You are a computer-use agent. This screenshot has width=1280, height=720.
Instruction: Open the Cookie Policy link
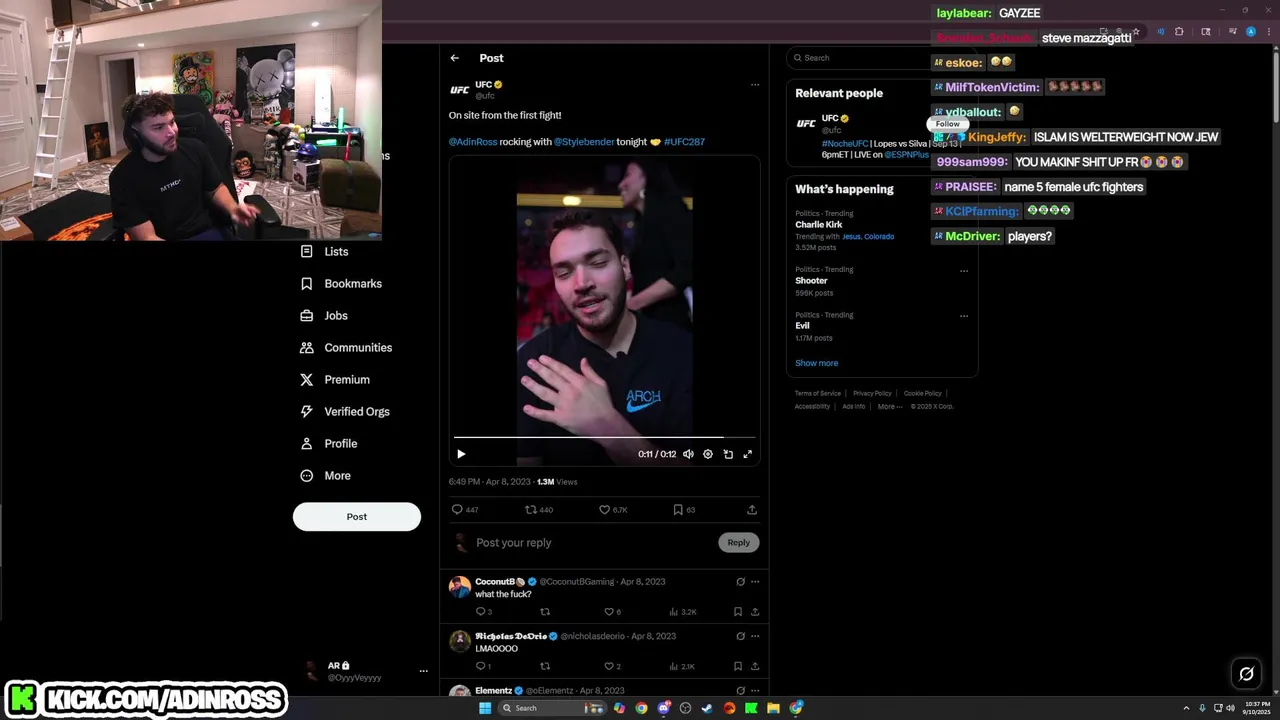click(x=923, y=394)
